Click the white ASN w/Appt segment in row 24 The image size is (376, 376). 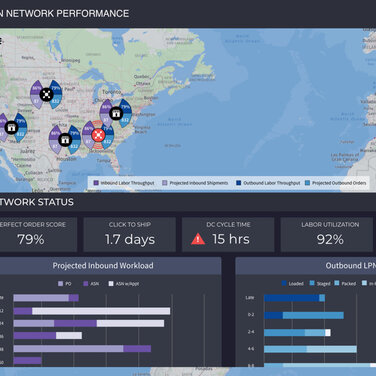[130, 323]
